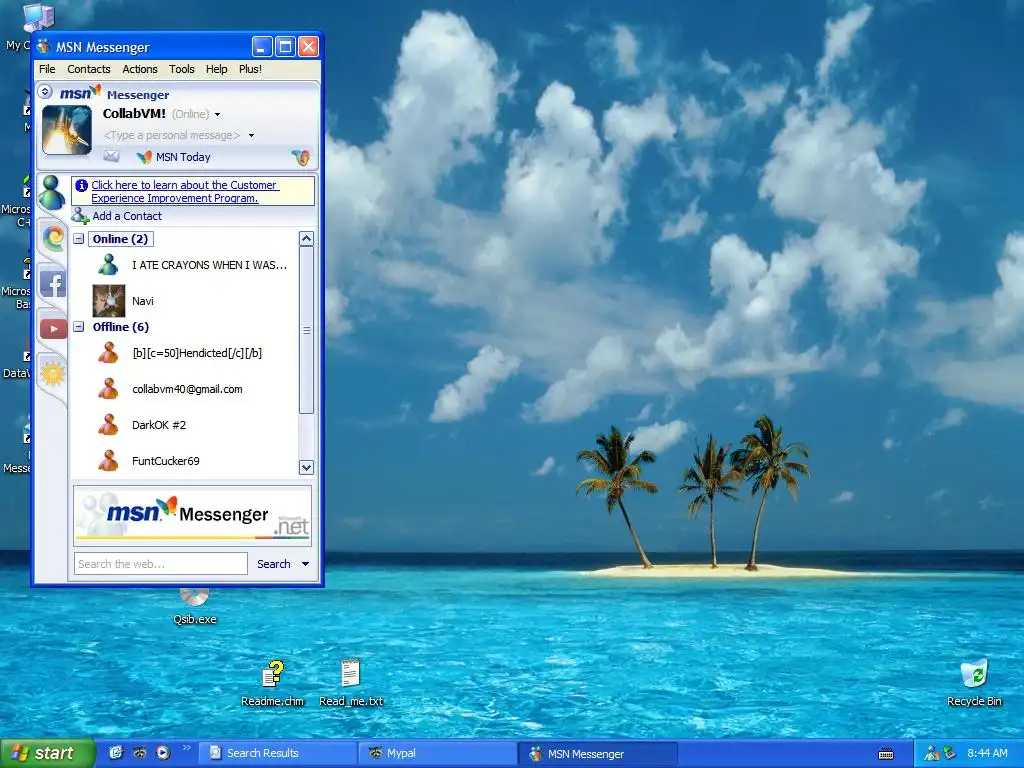Open the Facebook tab in sidebar
Image resolution: width=1024 pixels, height=768 pixels.
[53, 284]
